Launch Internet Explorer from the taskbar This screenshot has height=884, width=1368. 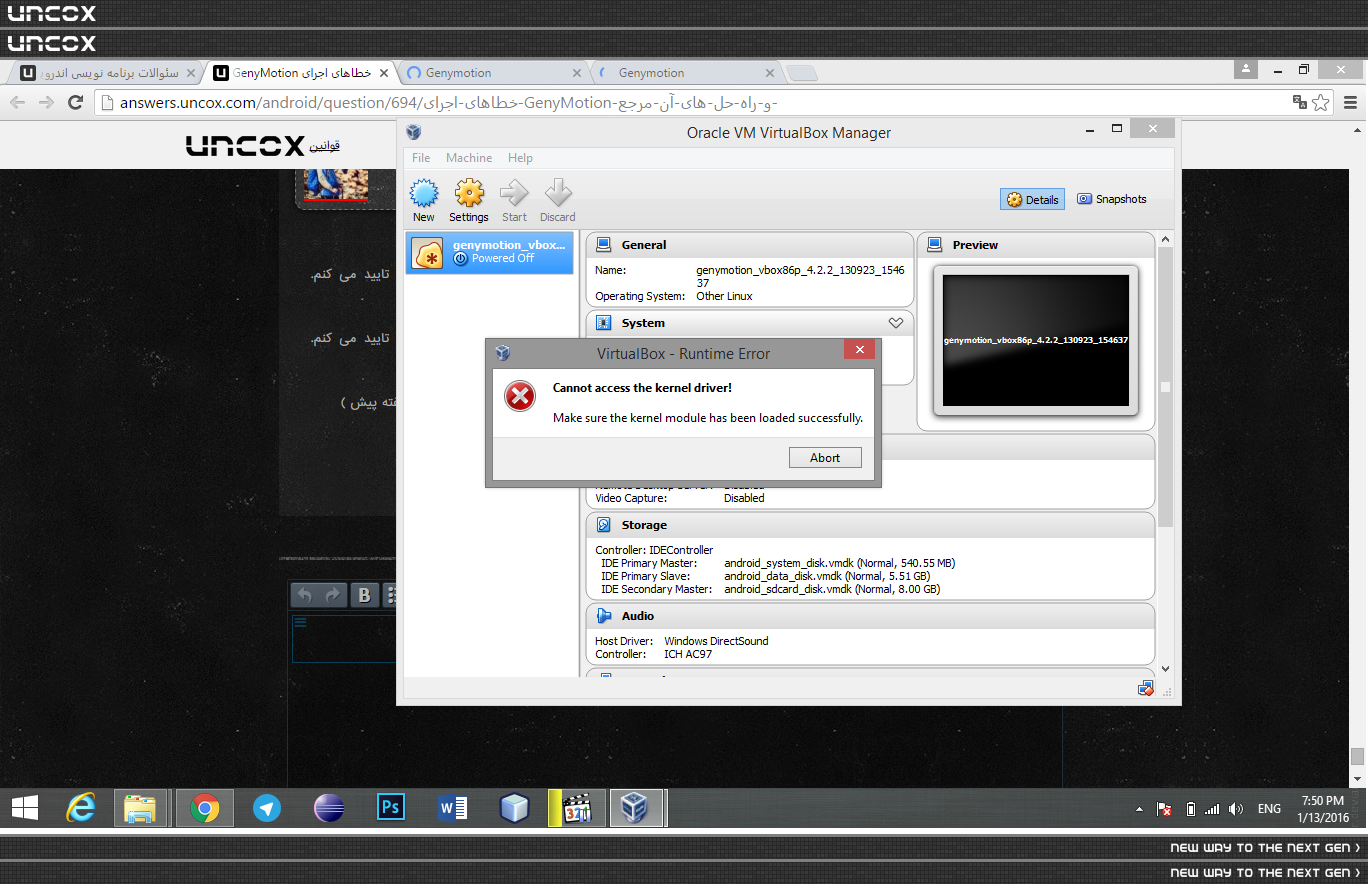click(x=80, y=808)
